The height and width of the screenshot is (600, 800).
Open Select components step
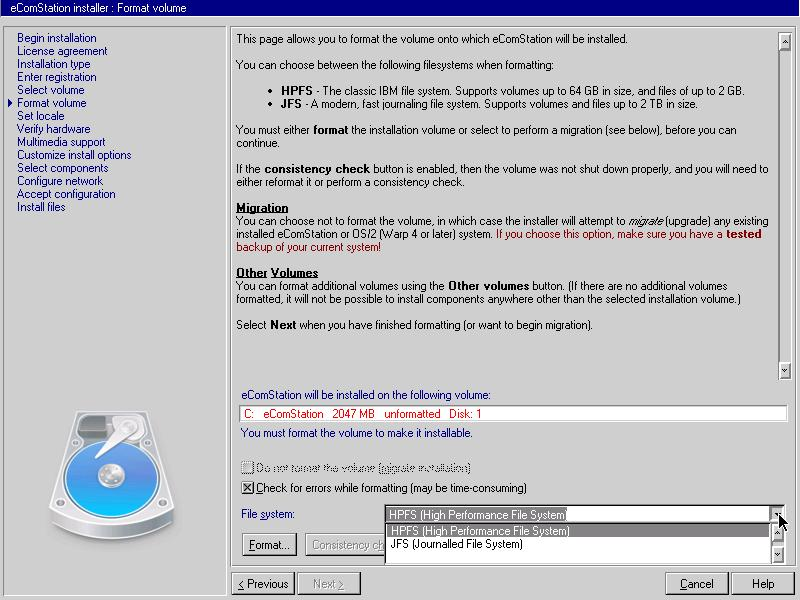(x=63, y=168)
